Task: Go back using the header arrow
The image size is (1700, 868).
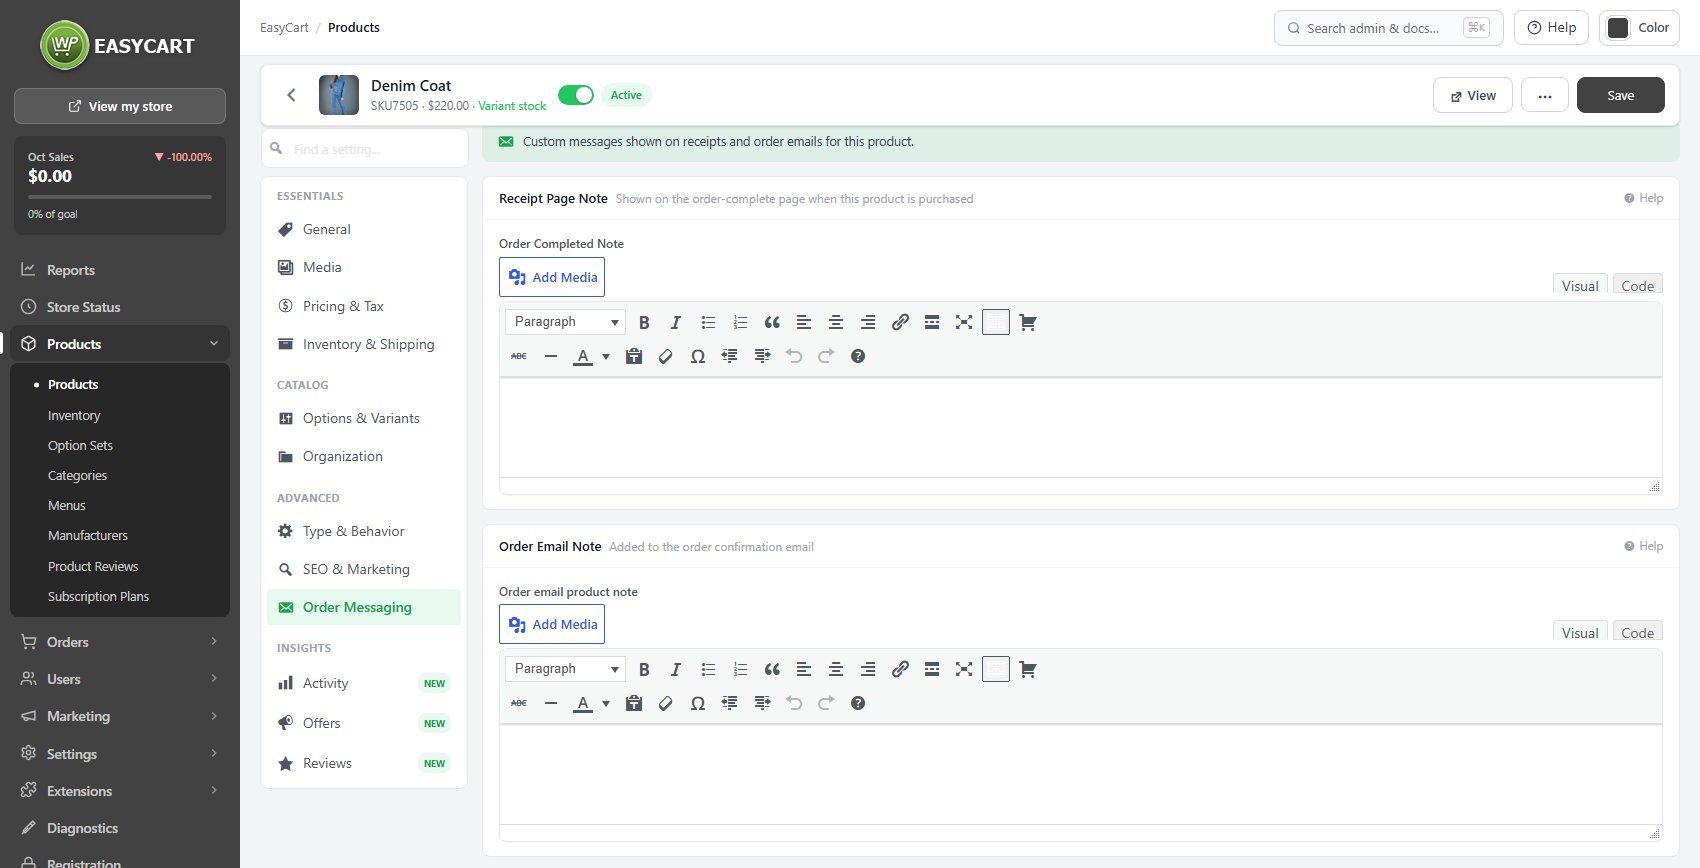Action: [291, 95]
